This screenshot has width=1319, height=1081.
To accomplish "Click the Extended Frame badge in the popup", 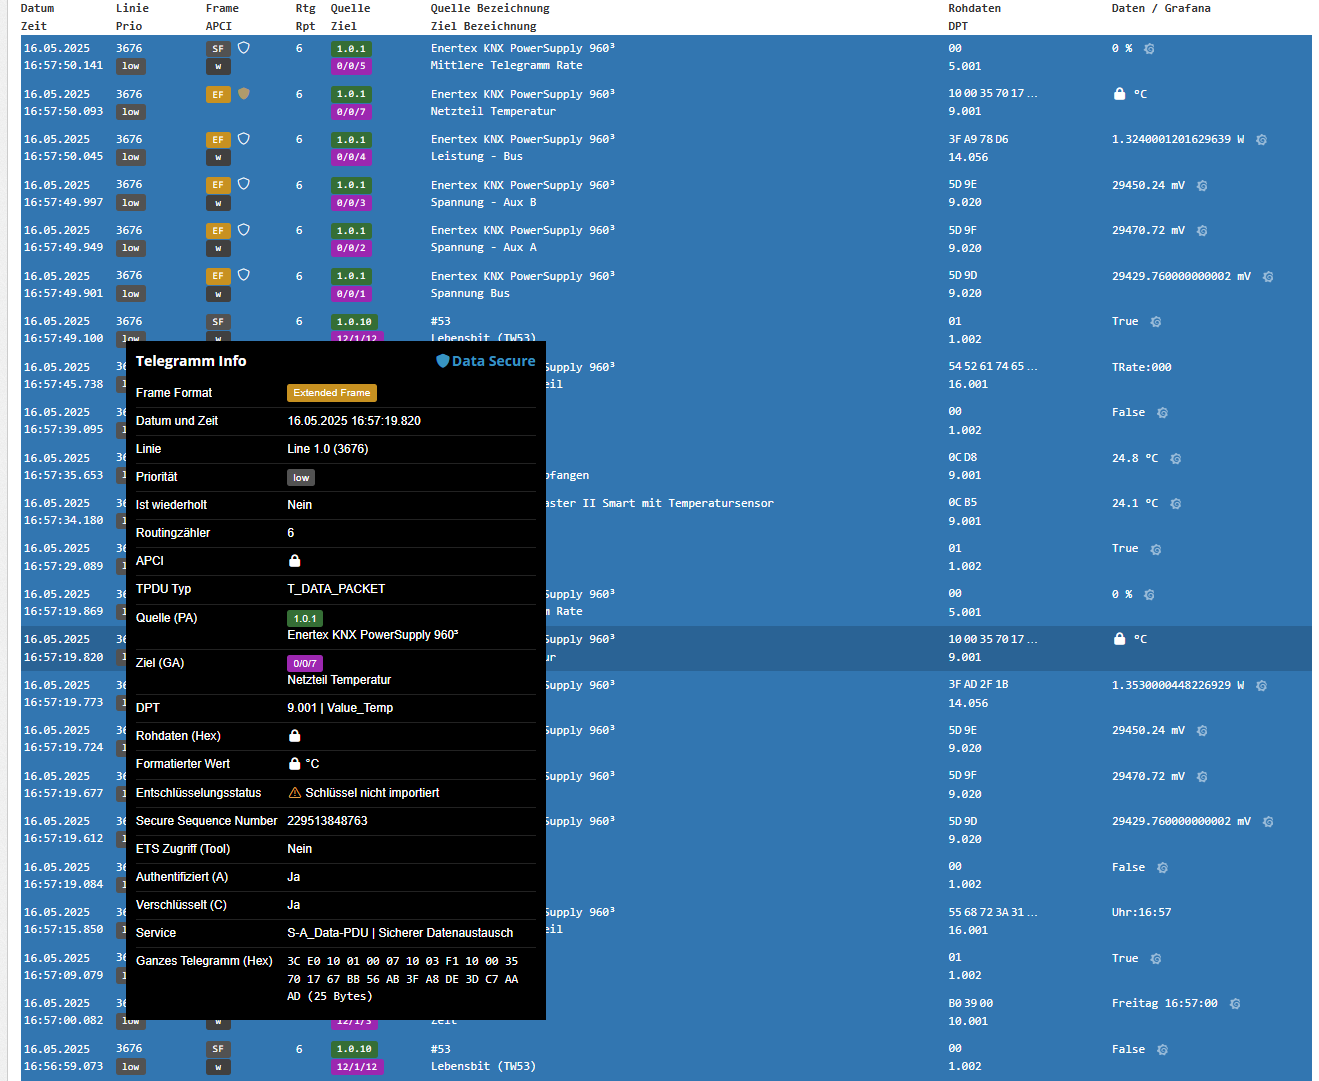I will tap(332, 393).
